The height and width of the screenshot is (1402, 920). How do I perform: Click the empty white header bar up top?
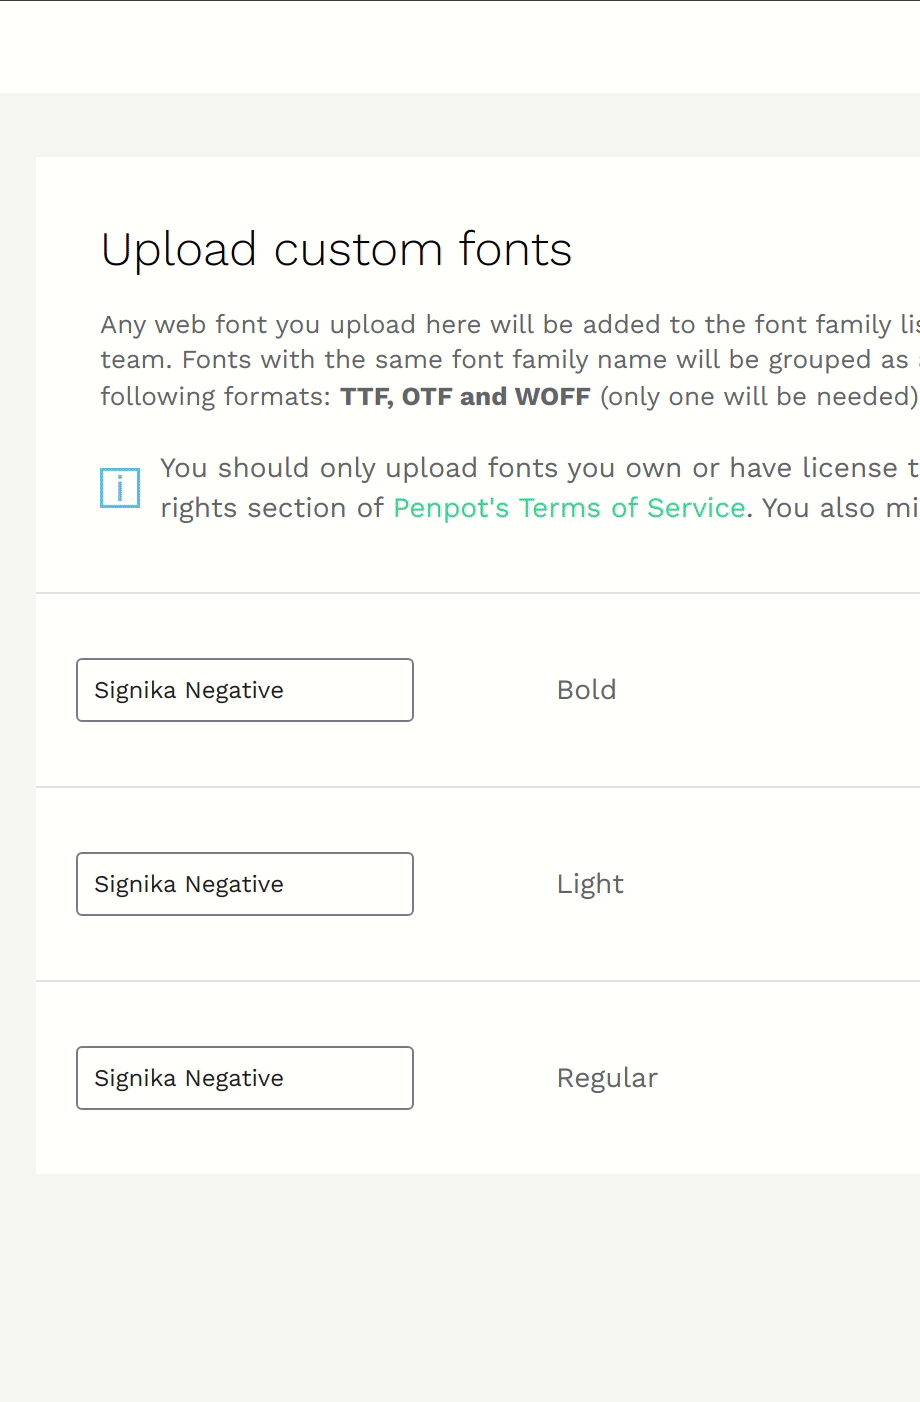460,47
